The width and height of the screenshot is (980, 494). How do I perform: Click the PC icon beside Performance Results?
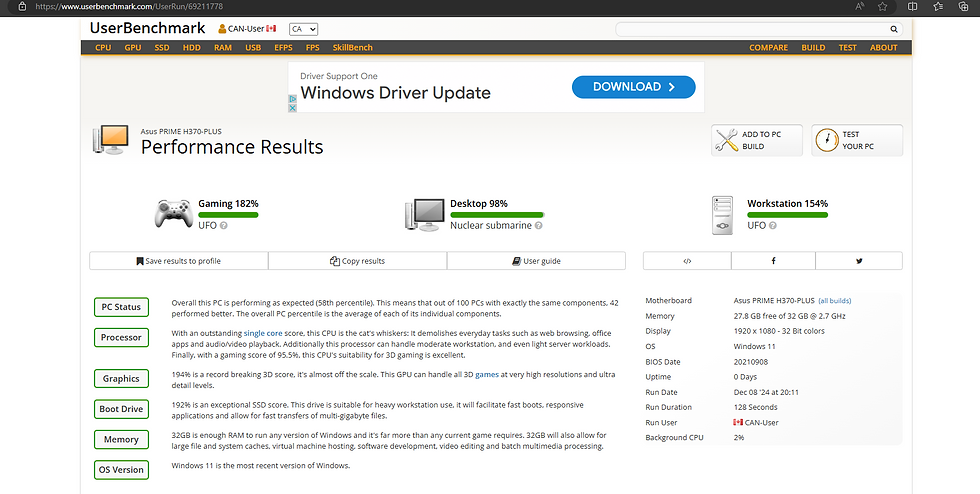[111, 140]
